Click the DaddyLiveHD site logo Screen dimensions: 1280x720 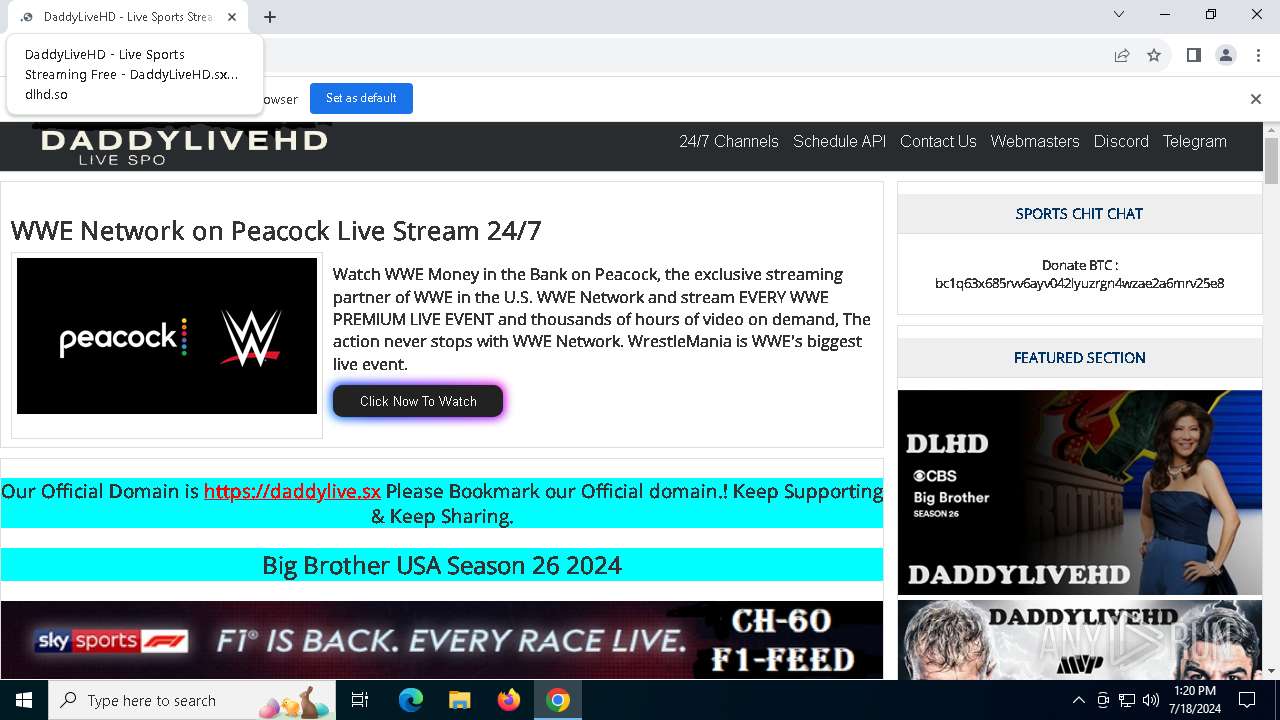click(183, 146)
